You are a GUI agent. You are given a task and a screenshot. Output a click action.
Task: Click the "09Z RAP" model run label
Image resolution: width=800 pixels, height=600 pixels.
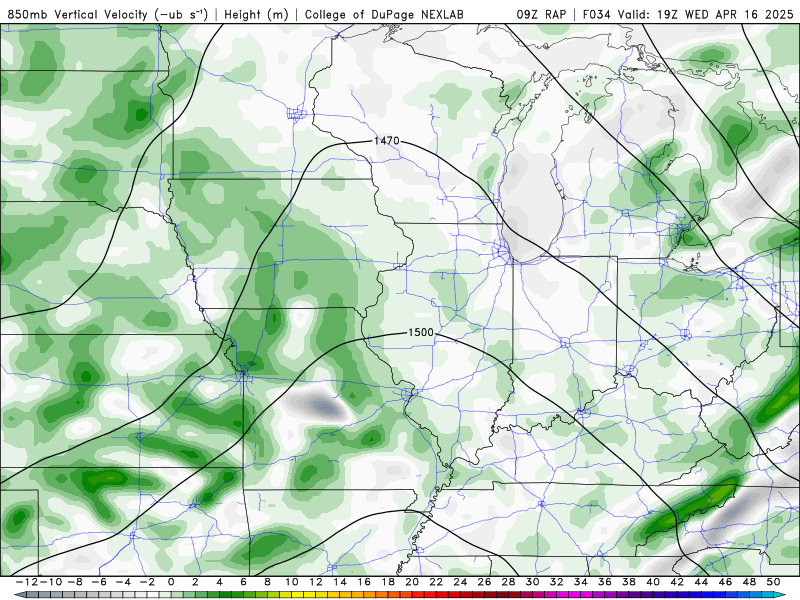coord(541,15)
